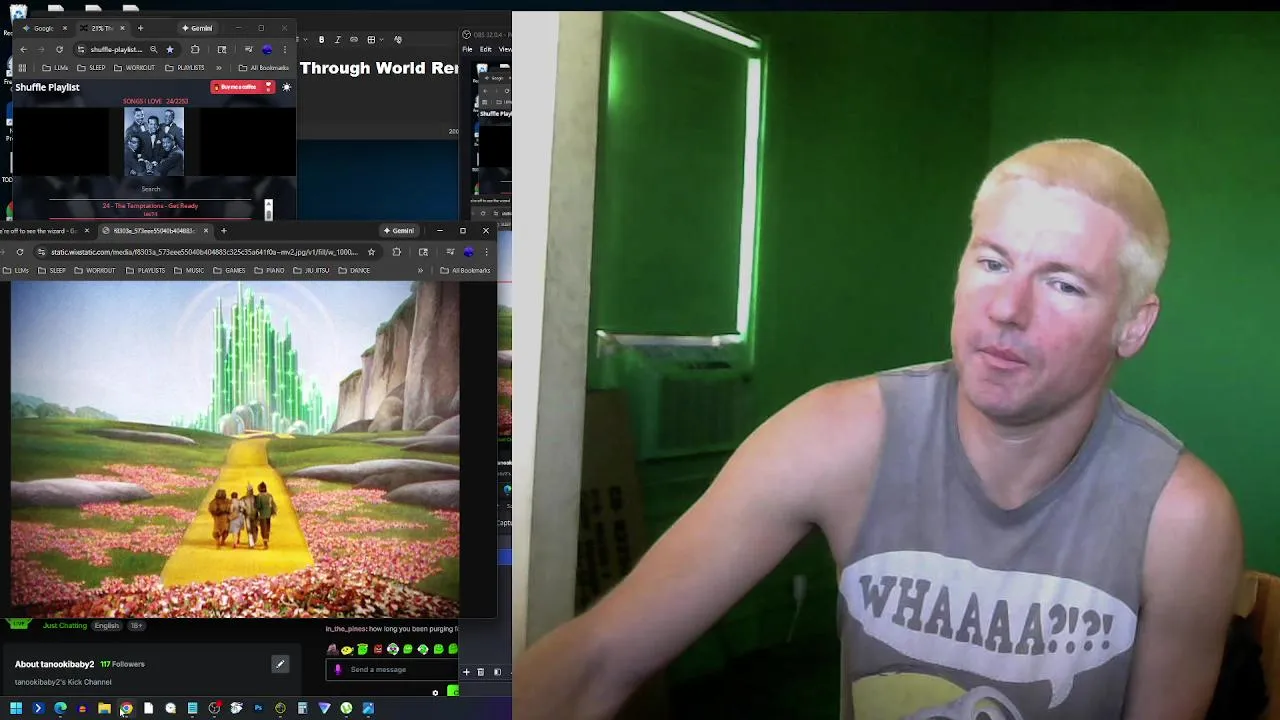Click The Temptations album cover
The height and width of the screenshot is (720, 1280).
(154, 141)
